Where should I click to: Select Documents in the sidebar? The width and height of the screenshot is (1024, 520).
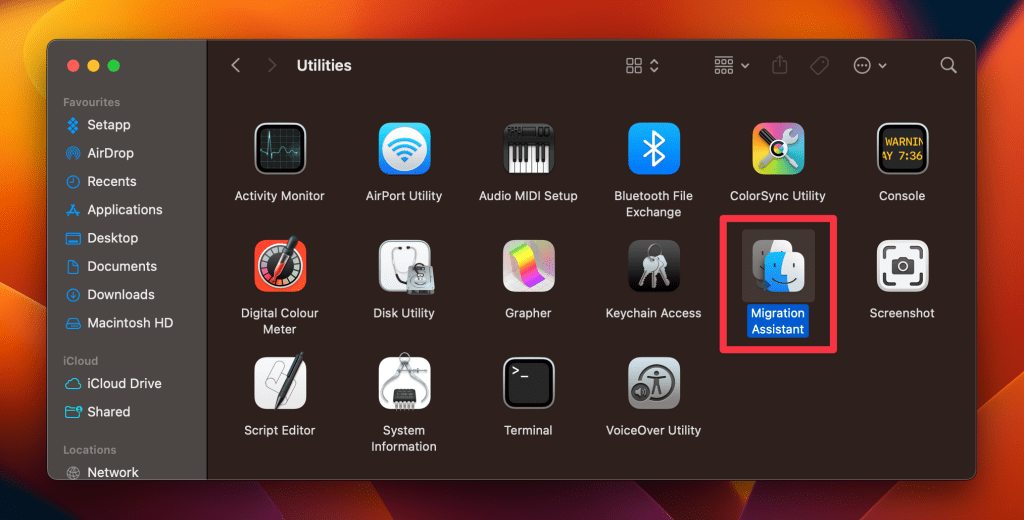pos(111,267)
